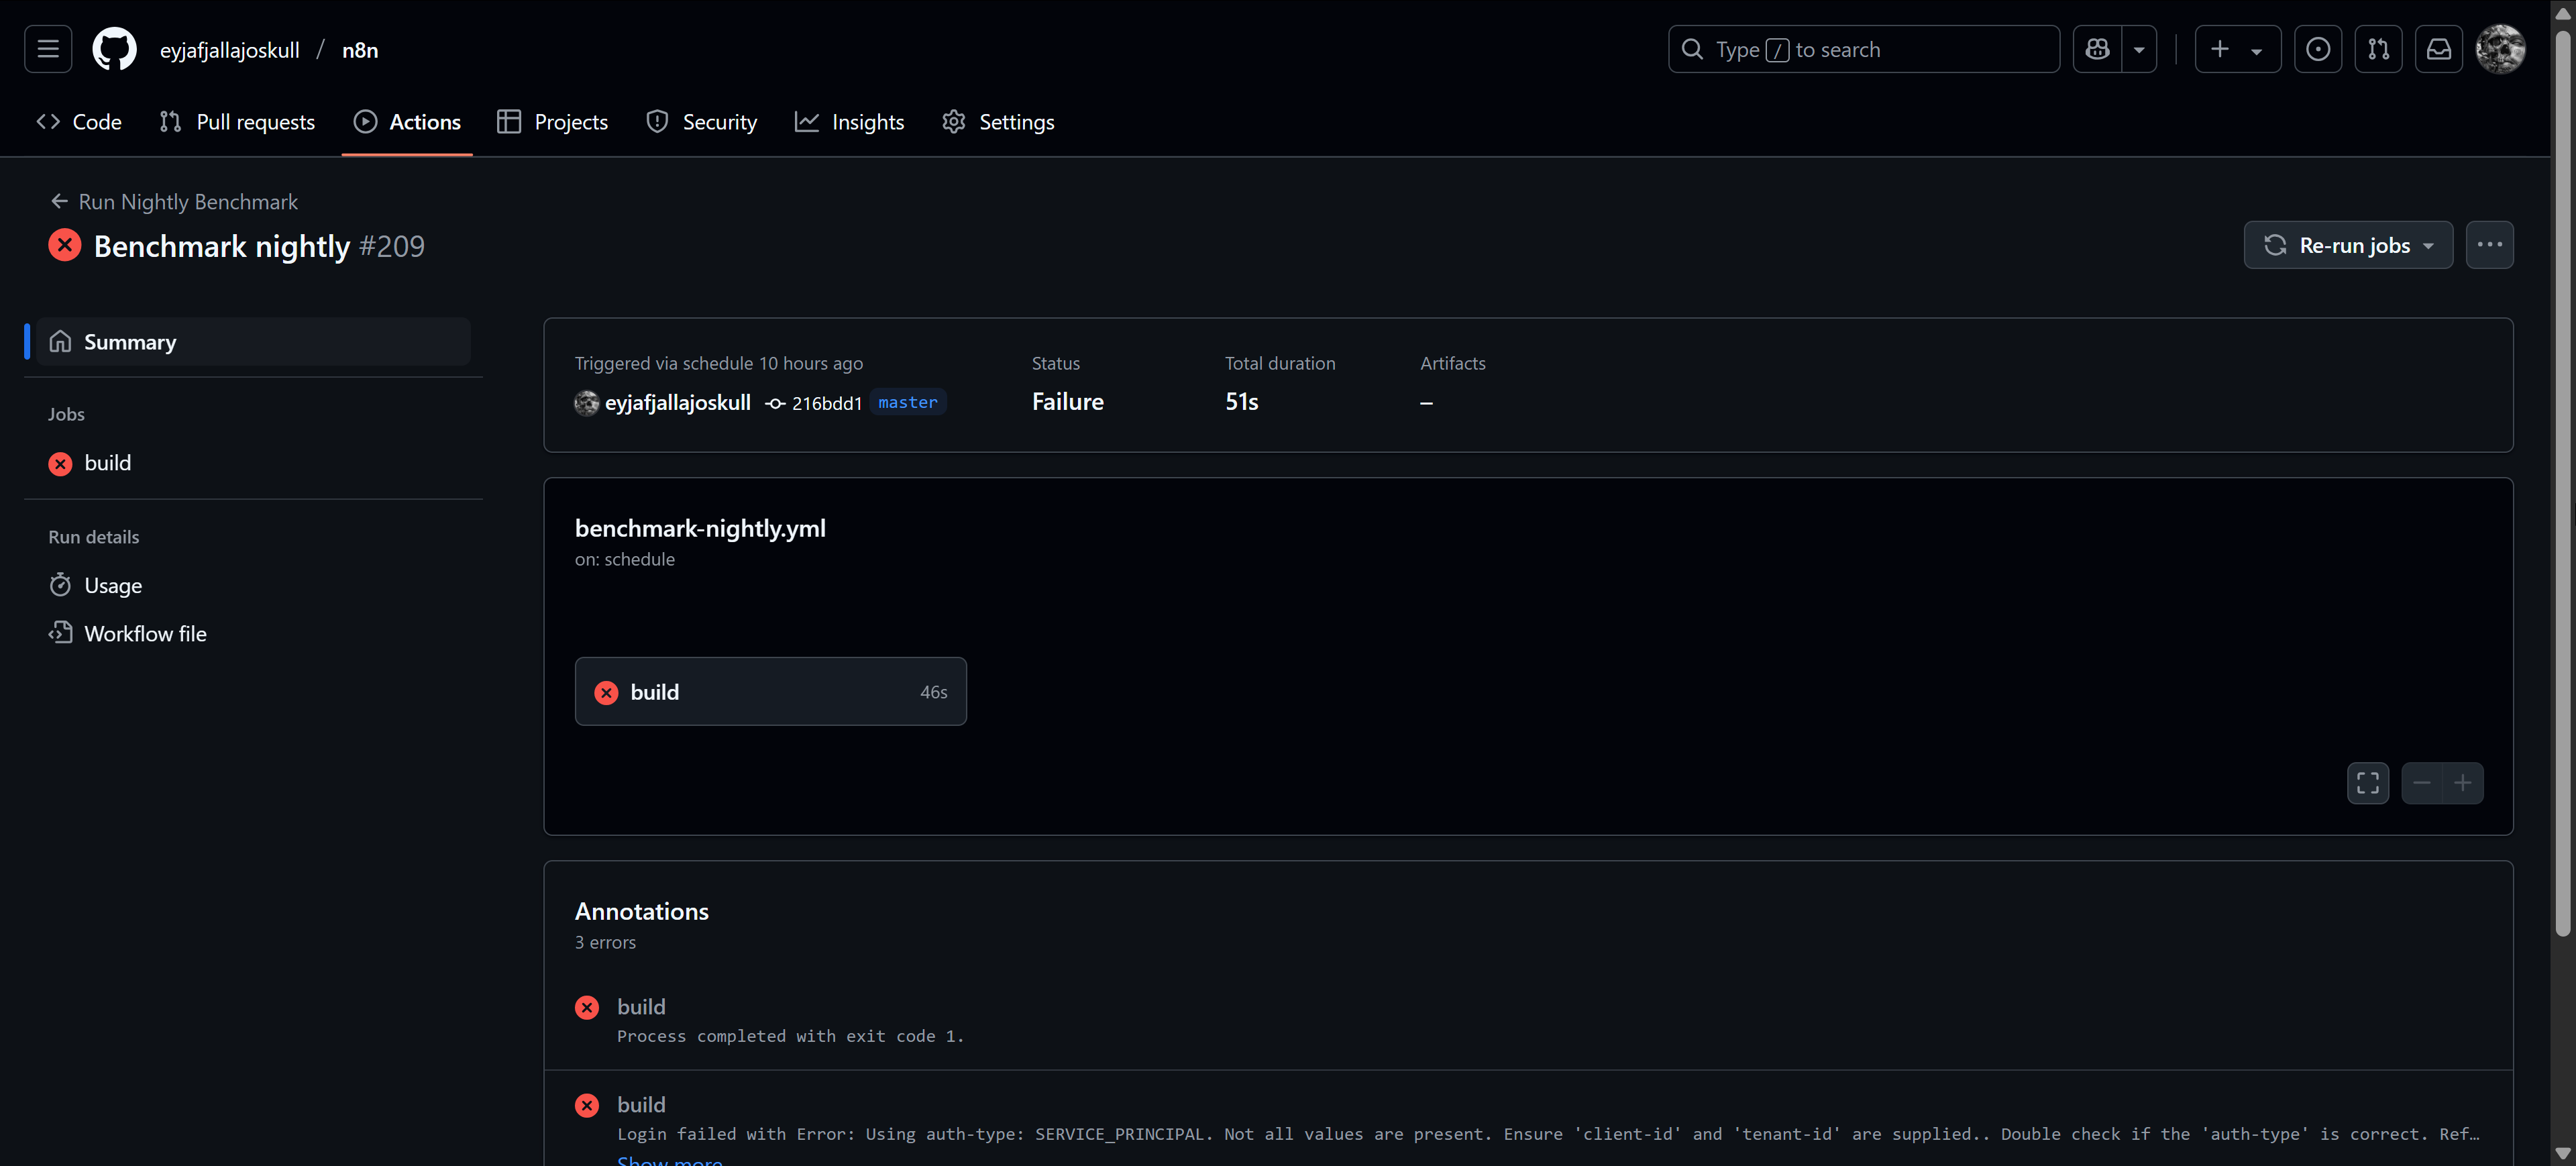The image size is (2576, 1166).
Task: Select Summary in the sidebar
Action: [x=253, y=342]
